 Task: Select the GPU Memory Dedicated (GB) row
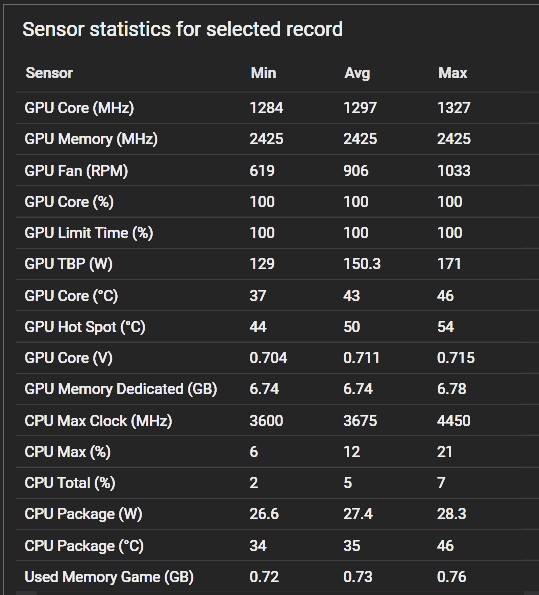pos(277,389)
